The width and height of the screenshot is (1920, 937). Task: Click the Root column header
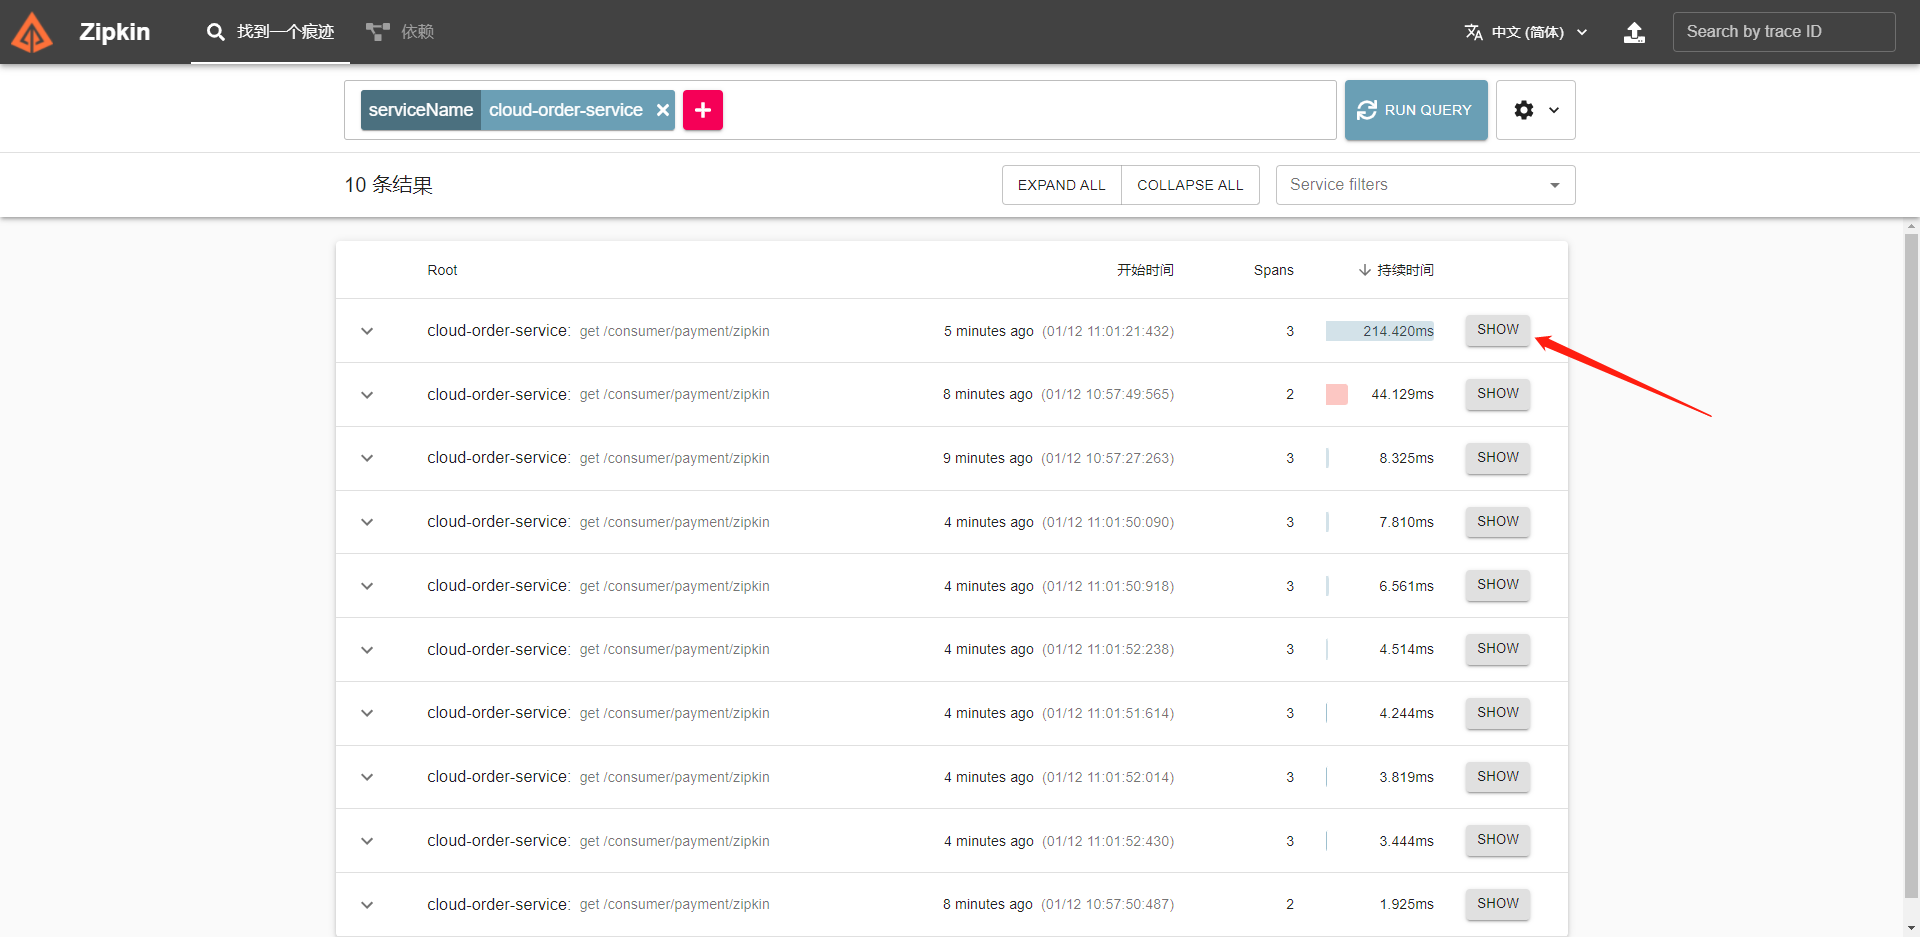[442, 270]
